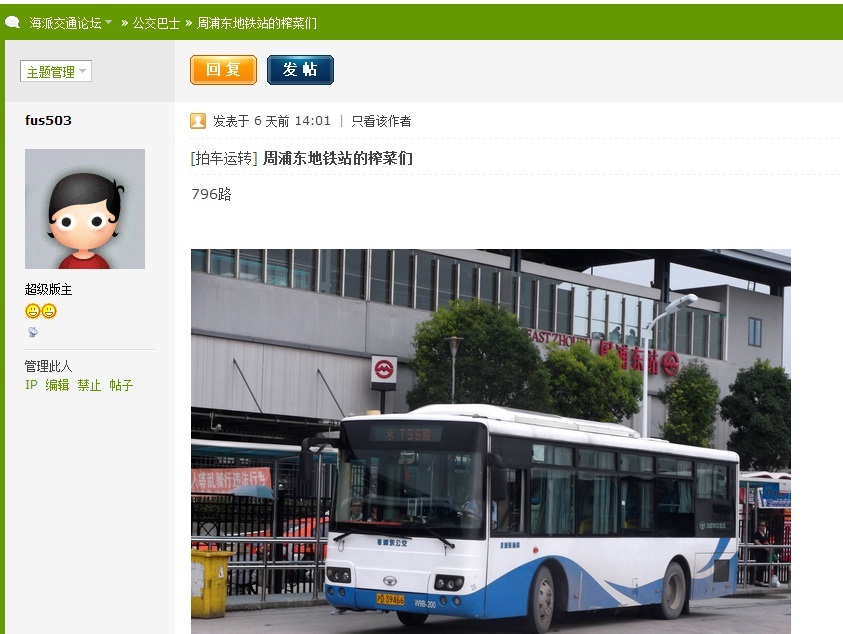Click 编辑 under 管理此人

pos(57,384)
